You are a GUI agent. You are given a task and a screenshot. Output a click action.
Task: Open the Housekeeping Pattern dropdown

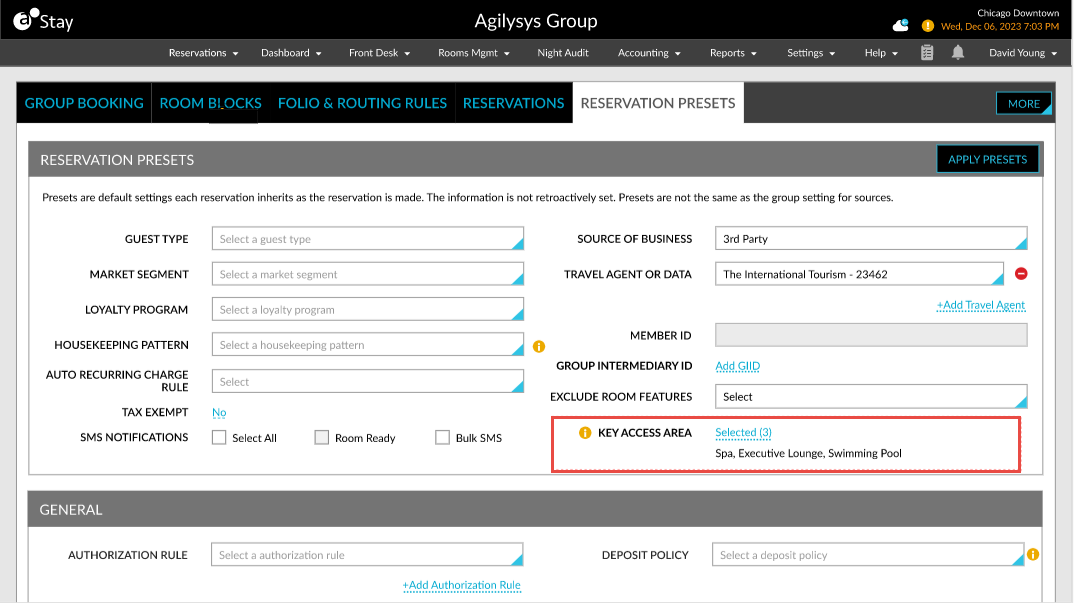[368, 345]
